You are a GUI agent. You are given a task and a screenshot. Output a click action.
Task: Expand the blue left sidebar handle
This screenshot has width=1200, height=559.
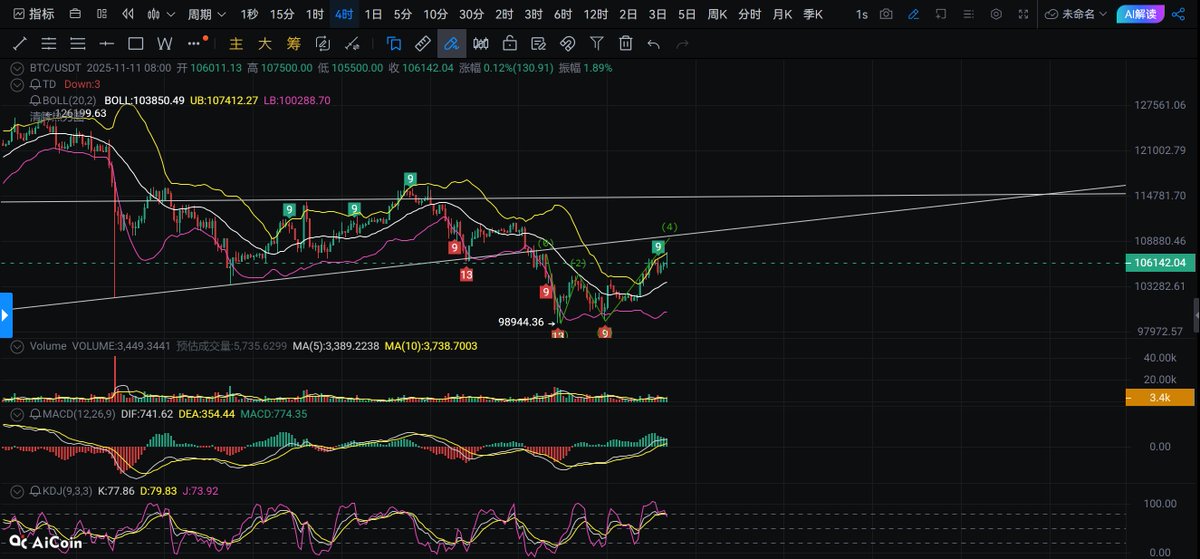5,313
